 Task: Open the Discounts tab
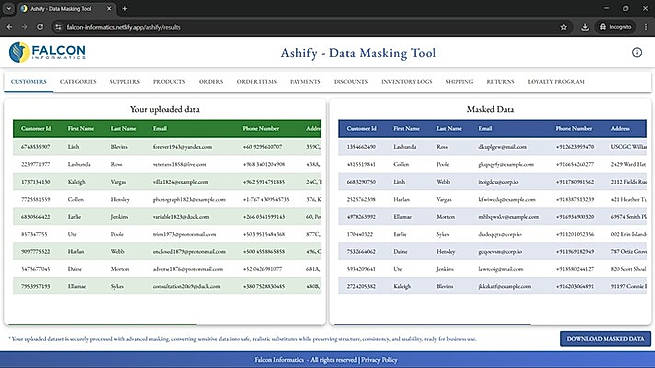pyautogui.click(x=351, y=82)
